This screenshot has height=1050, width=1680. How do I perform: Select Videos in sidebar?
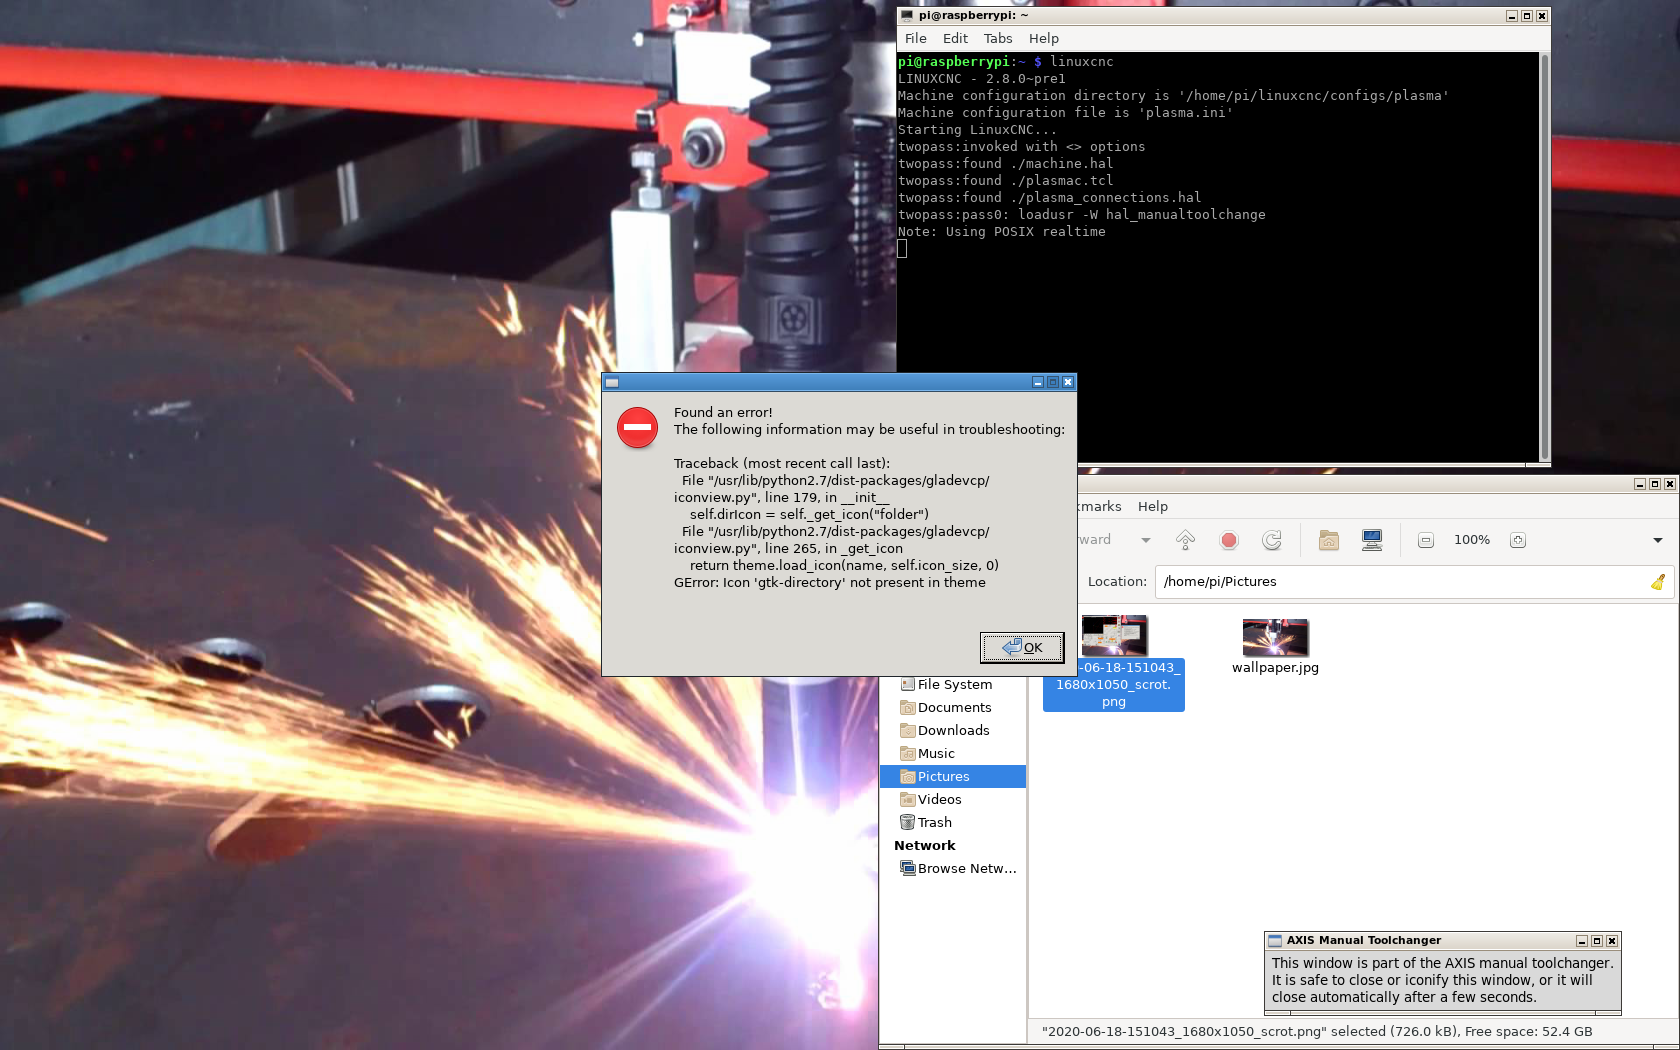tap(953, 800)
